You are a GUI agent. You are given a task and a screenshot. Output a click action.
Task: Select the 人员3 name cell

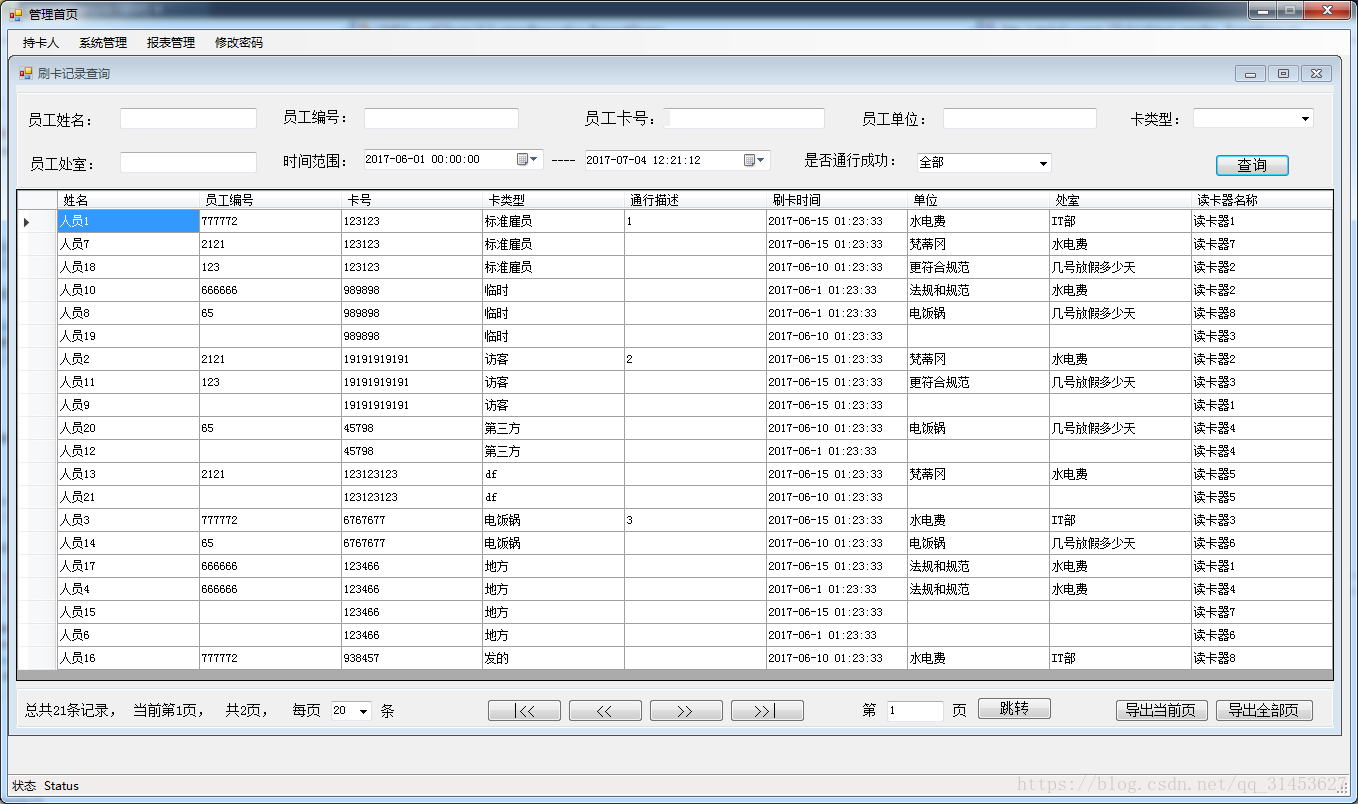(x=128, y=520)
